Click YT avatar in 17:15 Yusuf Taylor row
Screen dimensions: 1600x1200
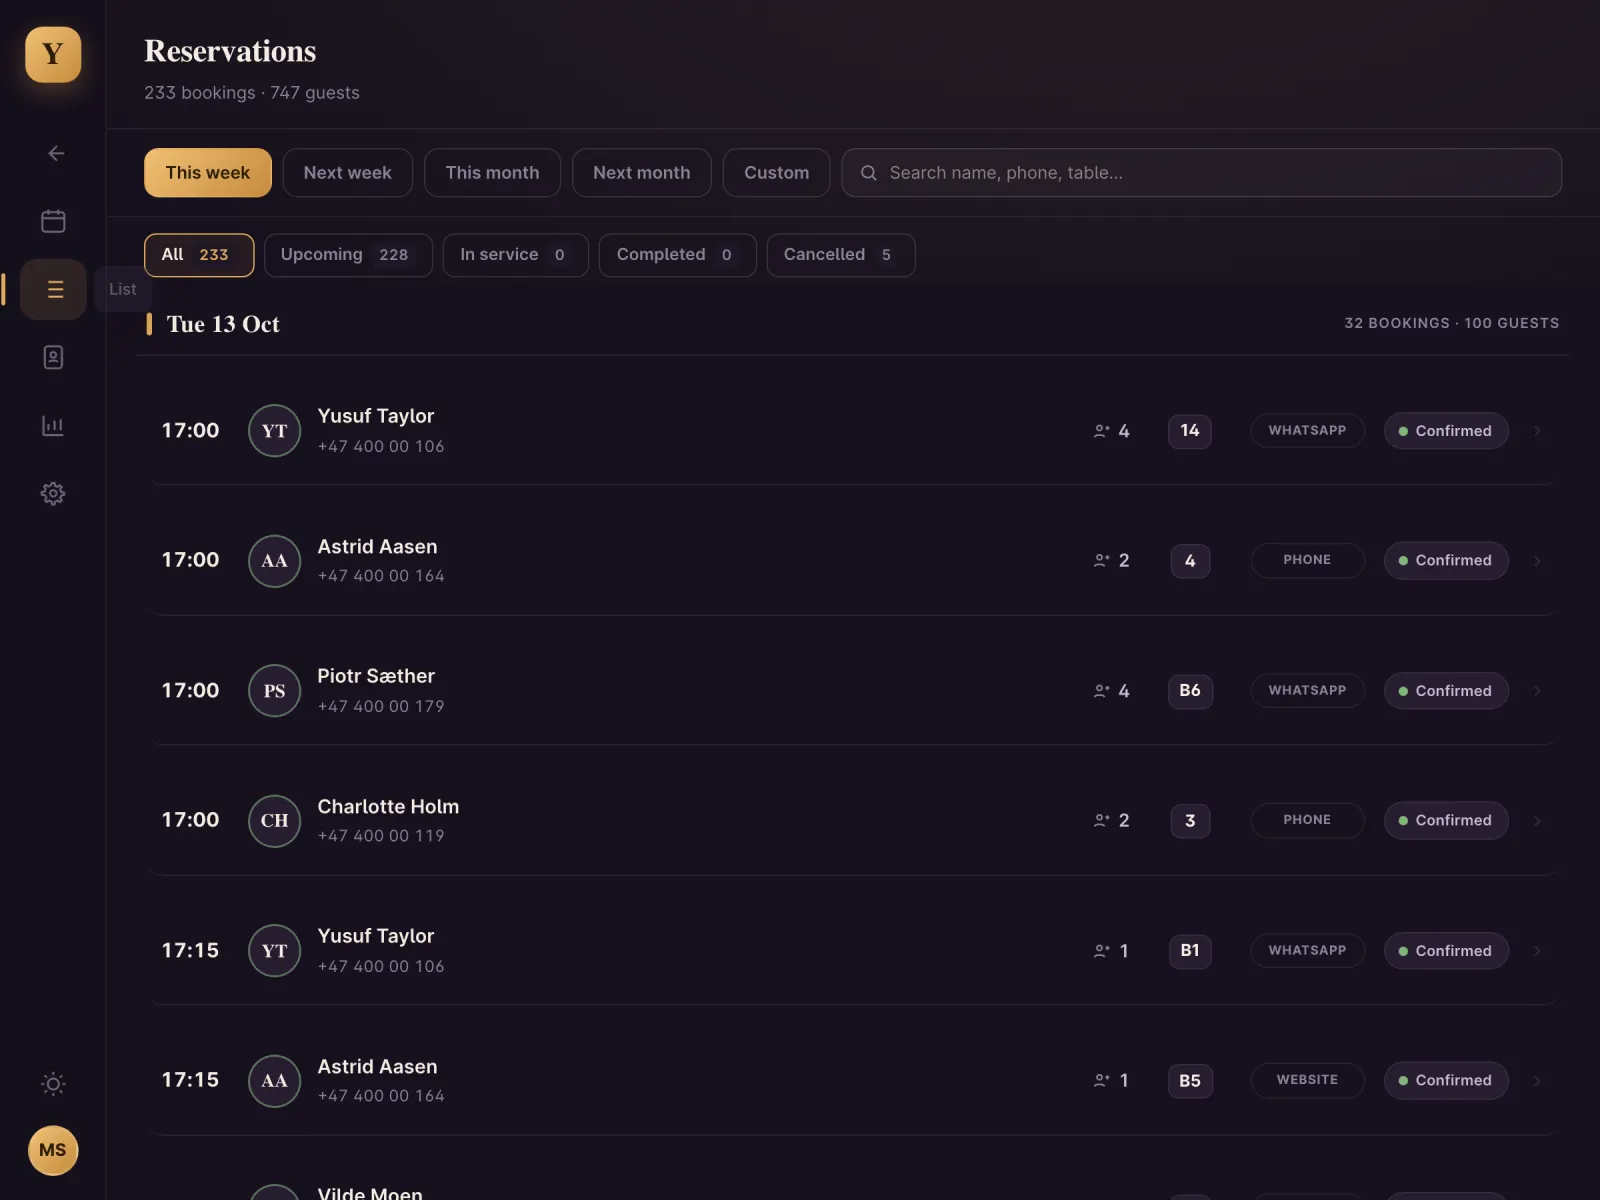[274, 951]
